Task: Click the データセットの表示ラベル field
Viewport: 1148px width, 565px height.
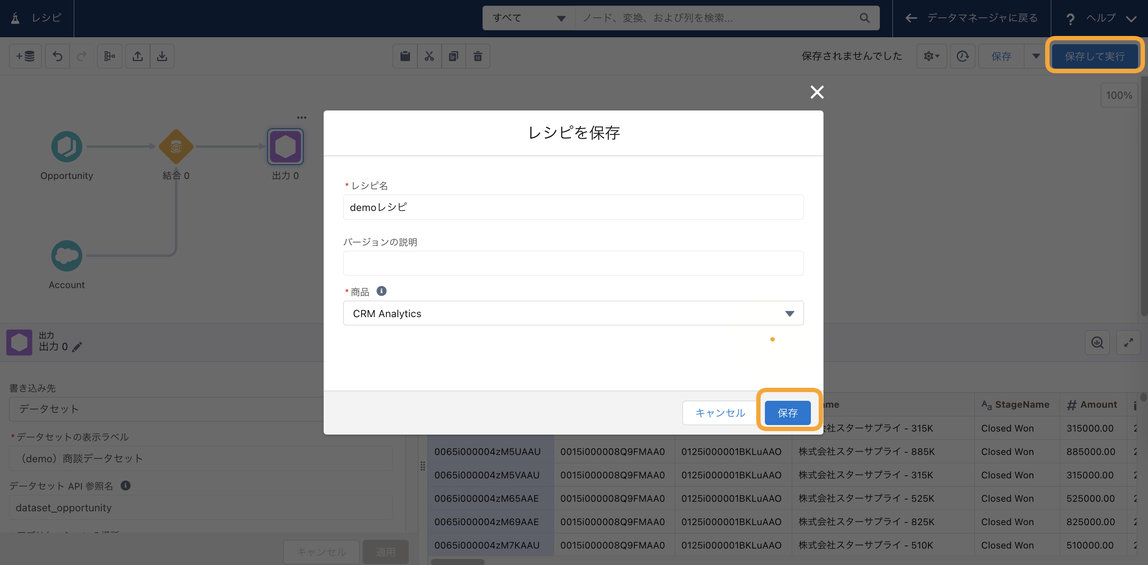Action: tap(201, 458)
